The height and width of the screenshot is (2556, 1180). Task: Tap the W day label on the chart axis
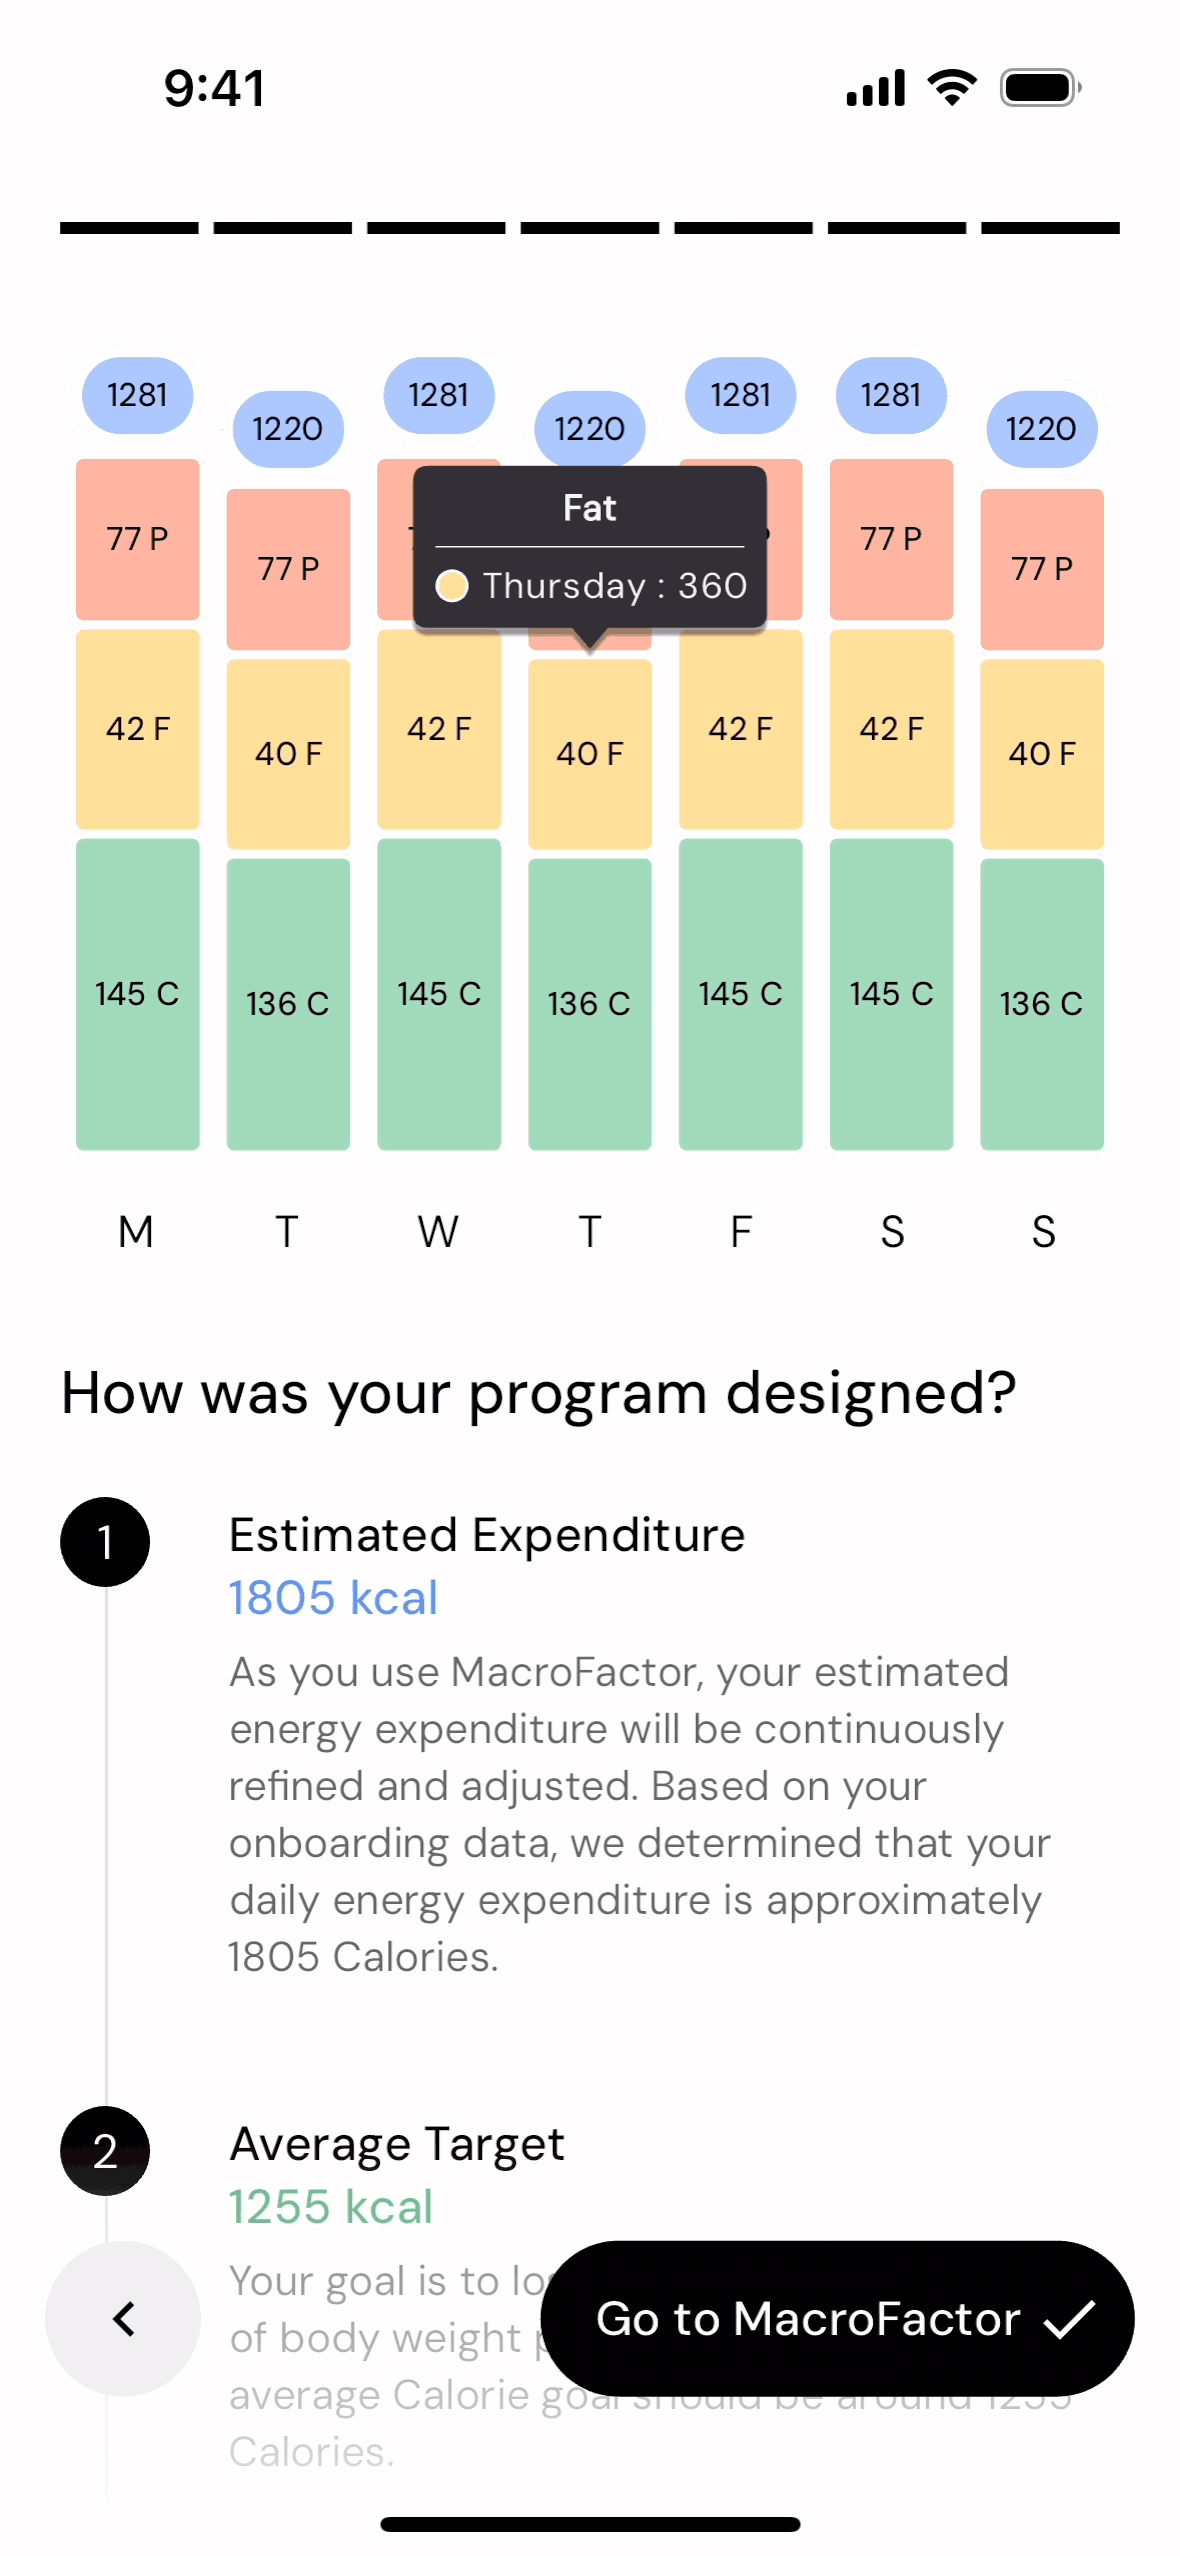[438, 1231]
